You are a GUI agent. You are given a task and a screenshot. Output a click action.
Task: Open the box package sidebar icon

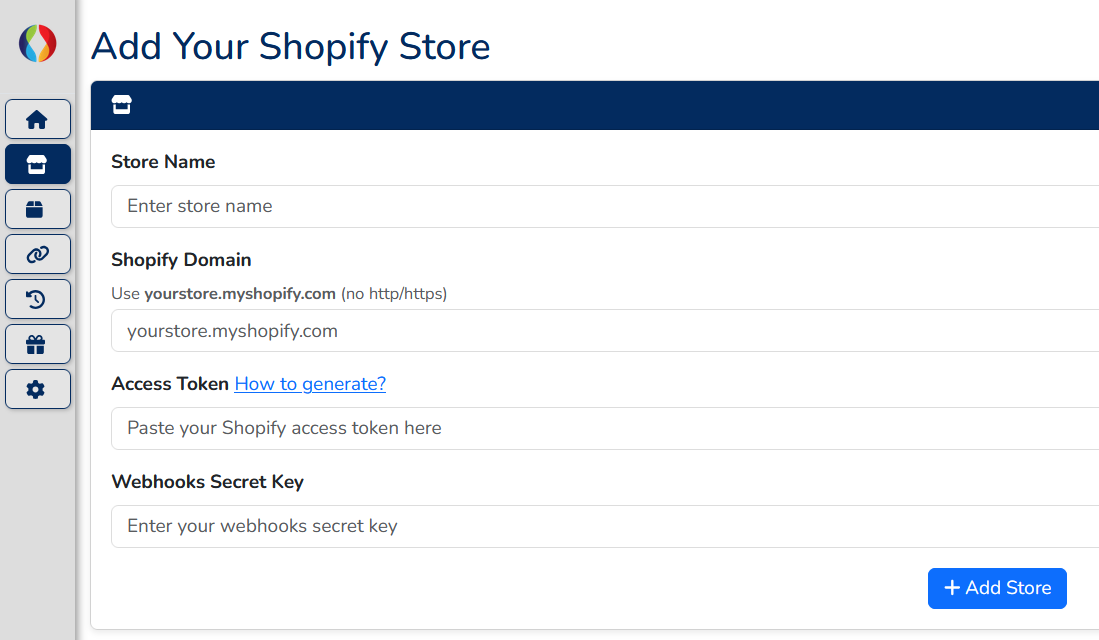(38, 209)
